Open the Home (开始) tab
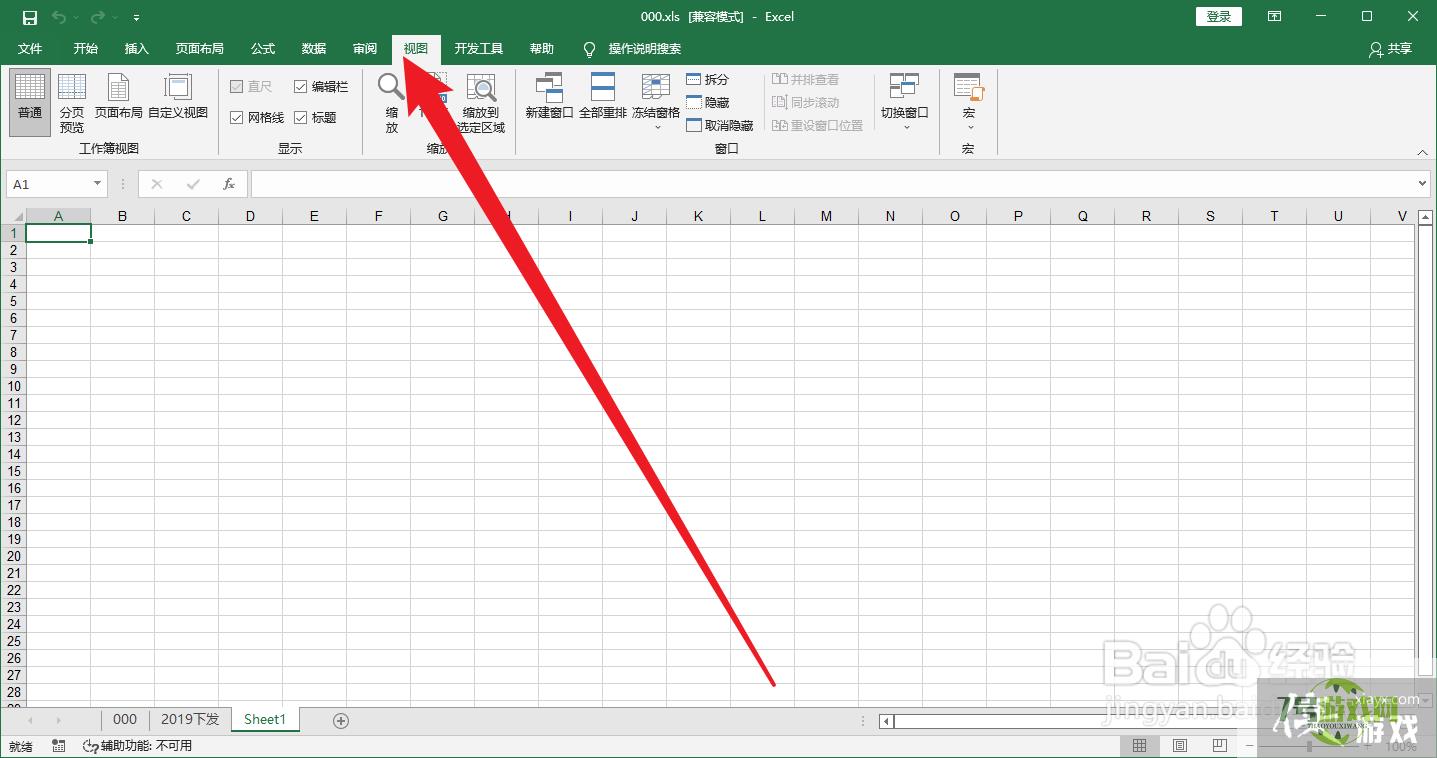This screenshot has width=1437, height=758. pyautogui.click(x=86, y=49)
